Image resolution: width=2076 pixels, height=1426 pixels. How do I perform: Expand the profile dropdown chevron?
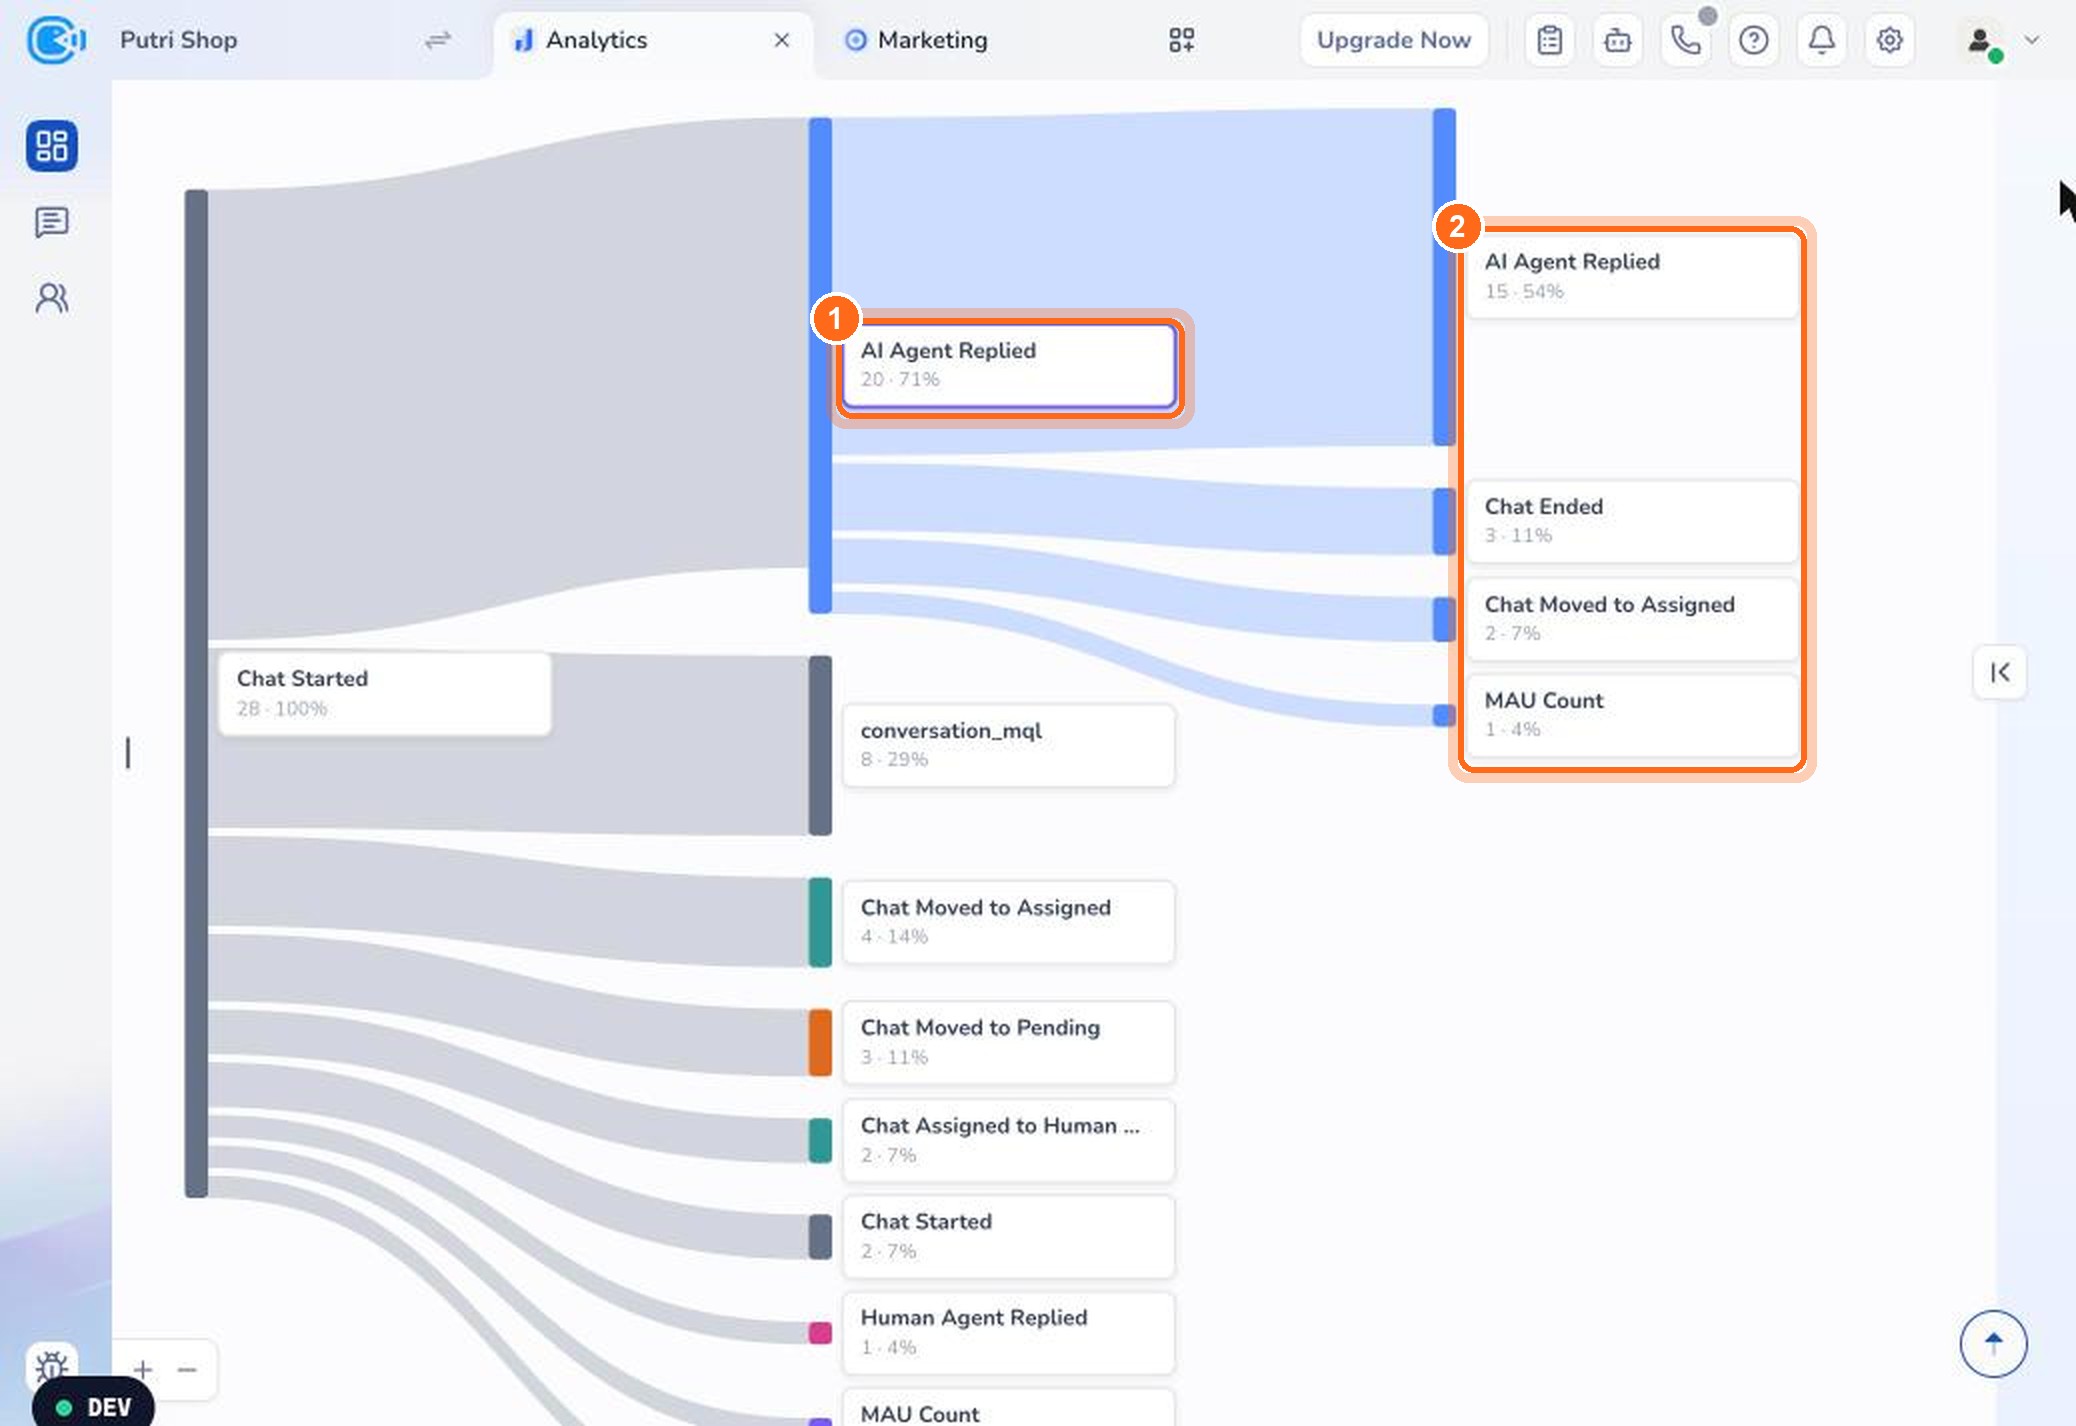pos(2032,40)
